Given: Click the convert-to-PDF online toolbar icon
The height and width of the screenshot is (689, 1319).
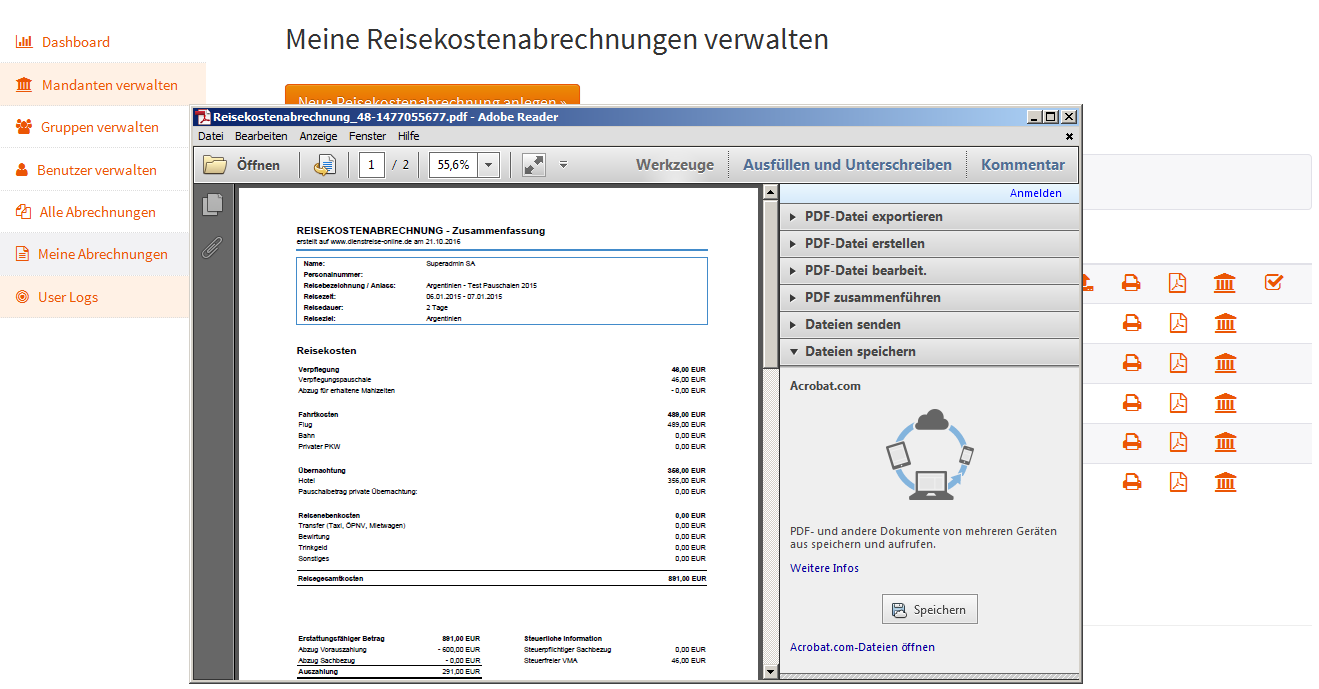Looking at the screenshot, I should 325,165.
